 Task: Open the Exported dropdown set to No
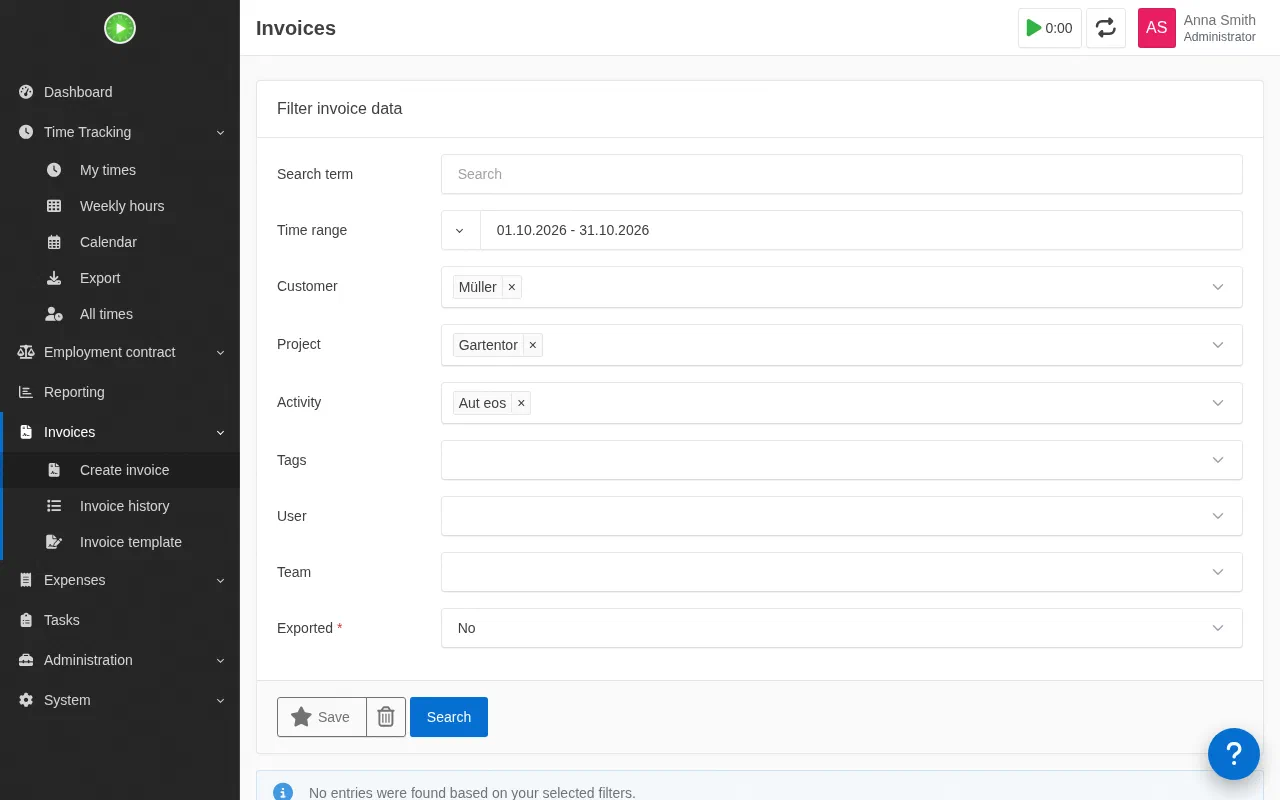tap(842, 628)
